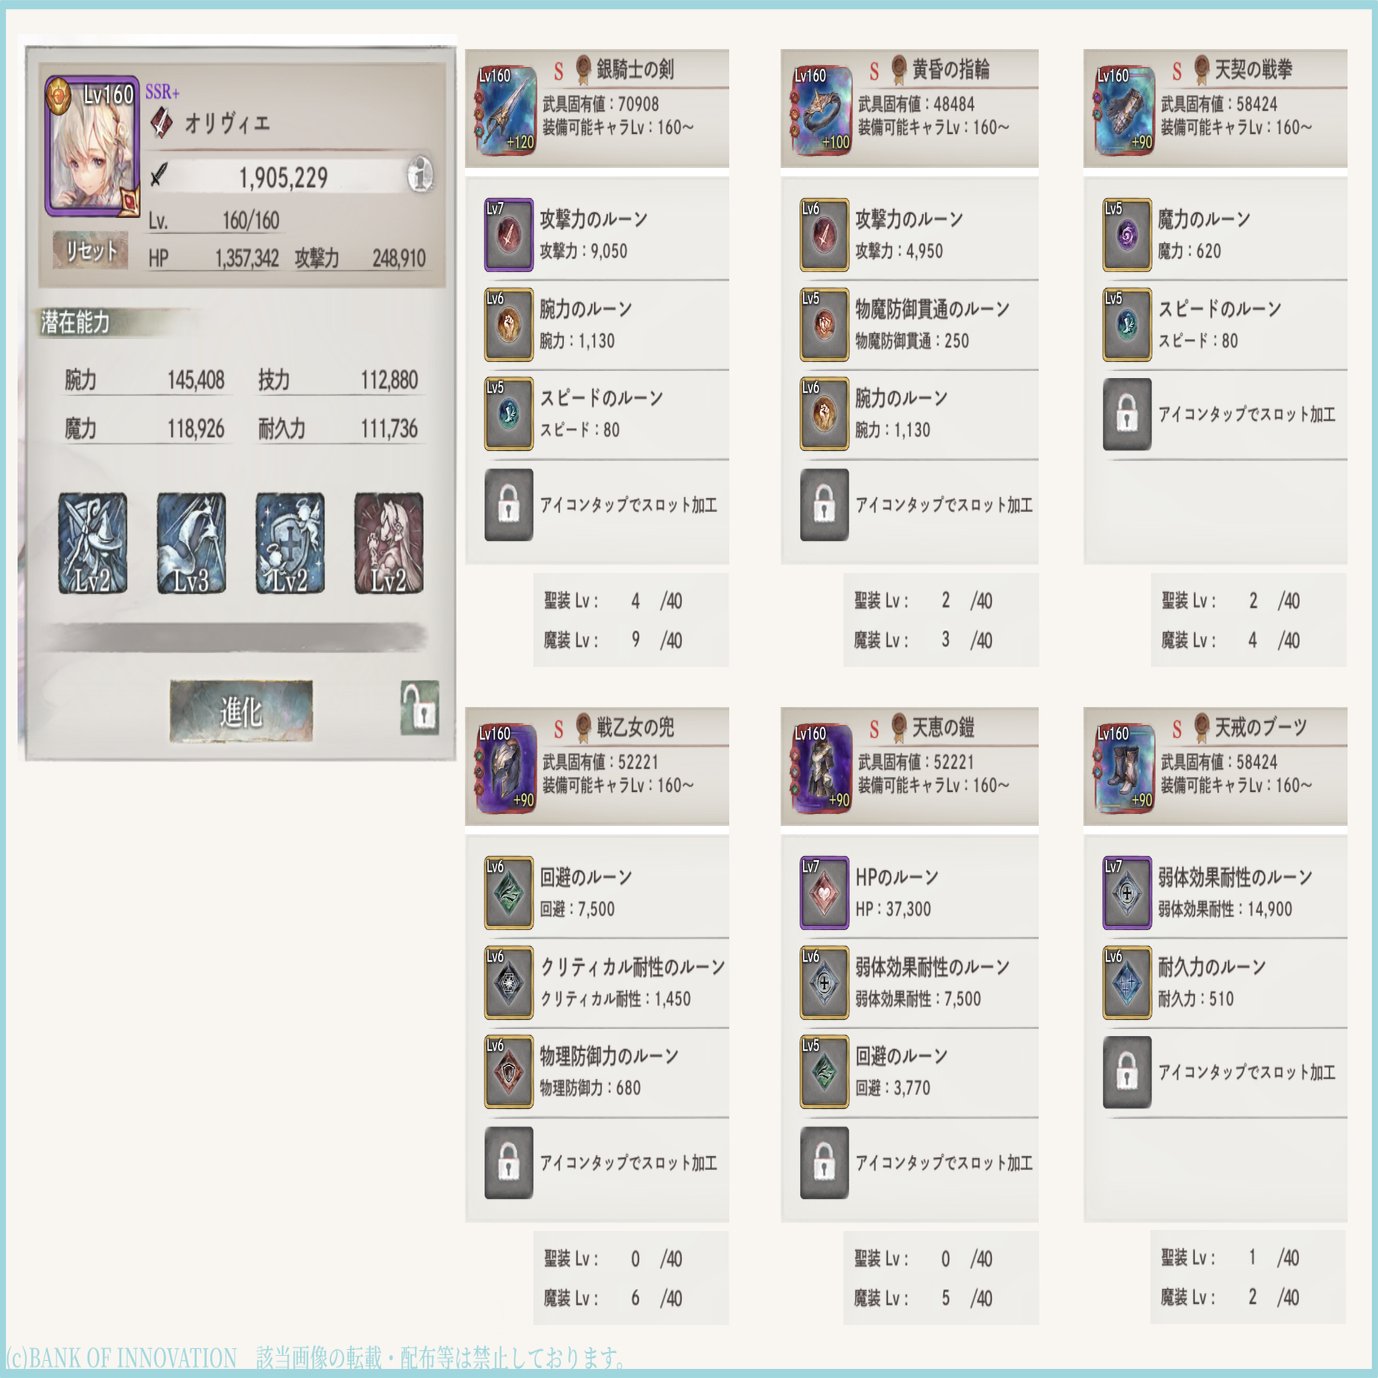The width and height of the screenshot is (1378, 1378).
Task: Select the Lv7 攻撃力のルーン rune icon
Action: 509,235
